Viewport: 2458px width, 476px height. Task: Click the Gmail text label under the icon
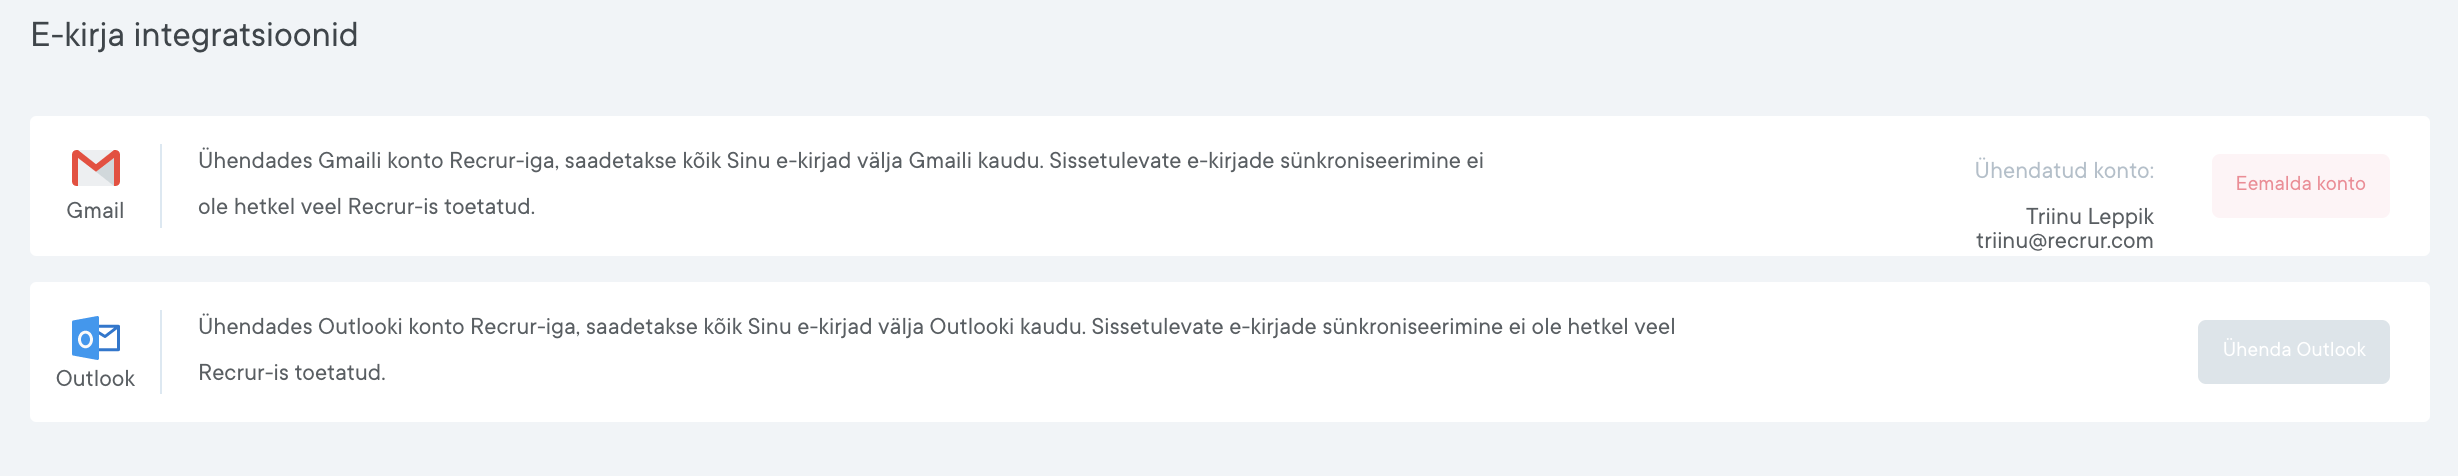[95, 211]
